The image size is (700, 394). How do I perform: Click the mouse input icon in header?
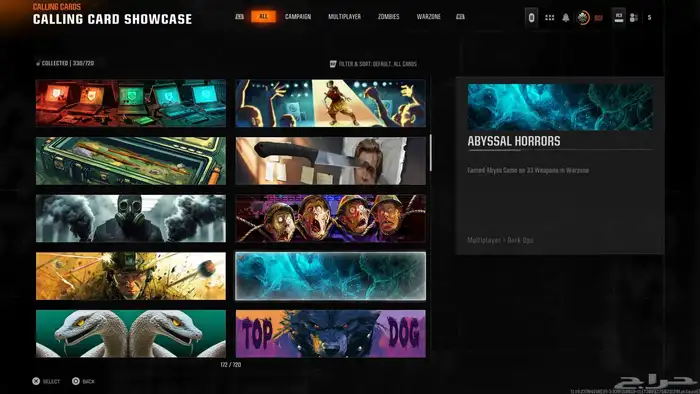(531, 17)
